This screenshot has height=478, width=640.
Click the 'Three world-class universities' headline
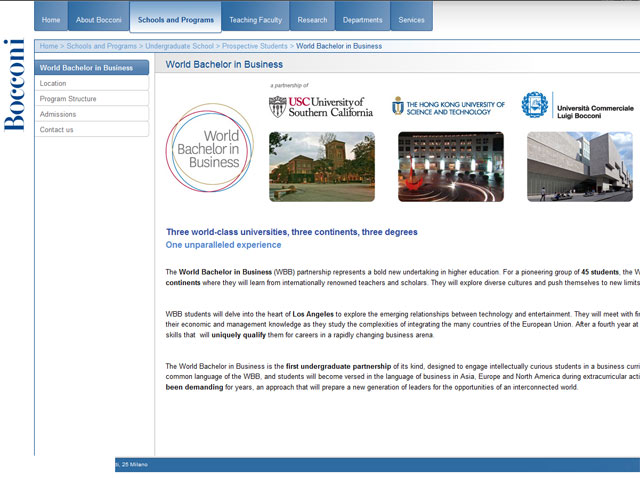(x=291, y=232)
